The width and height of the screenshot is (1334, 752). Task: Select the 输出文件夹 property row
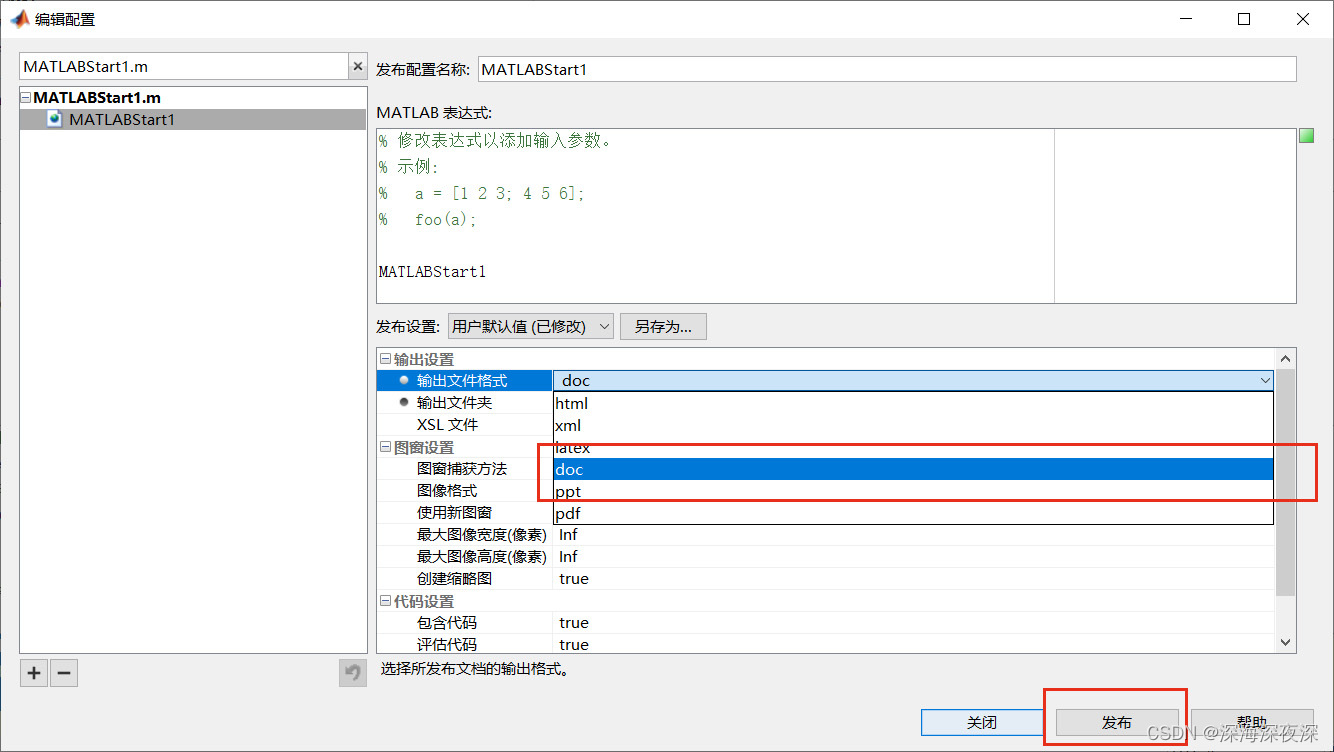[465, 402]
